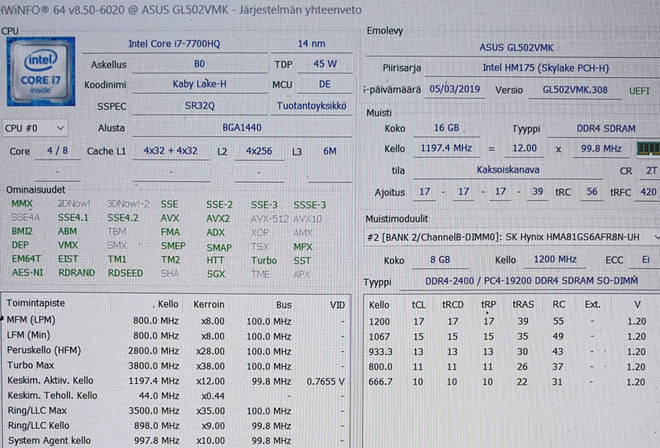
Task: Select the tRFC value 420
Action: [648, 192]
